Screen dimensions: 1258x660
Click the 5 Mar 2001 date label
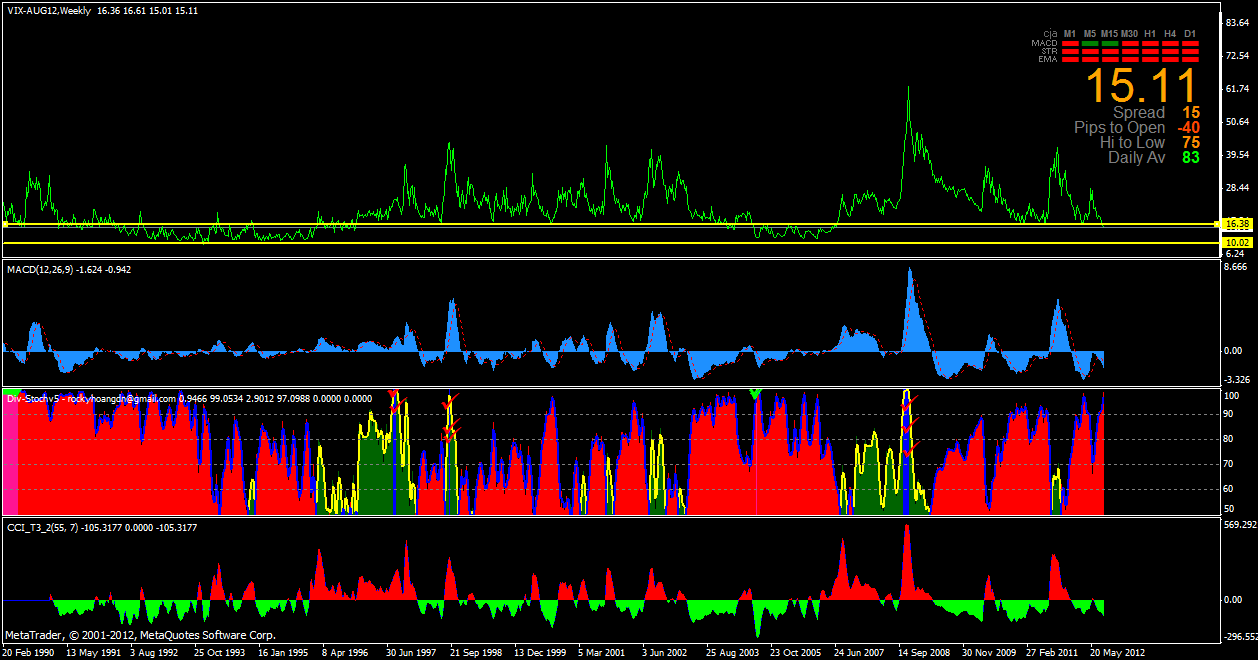(602, 651)
